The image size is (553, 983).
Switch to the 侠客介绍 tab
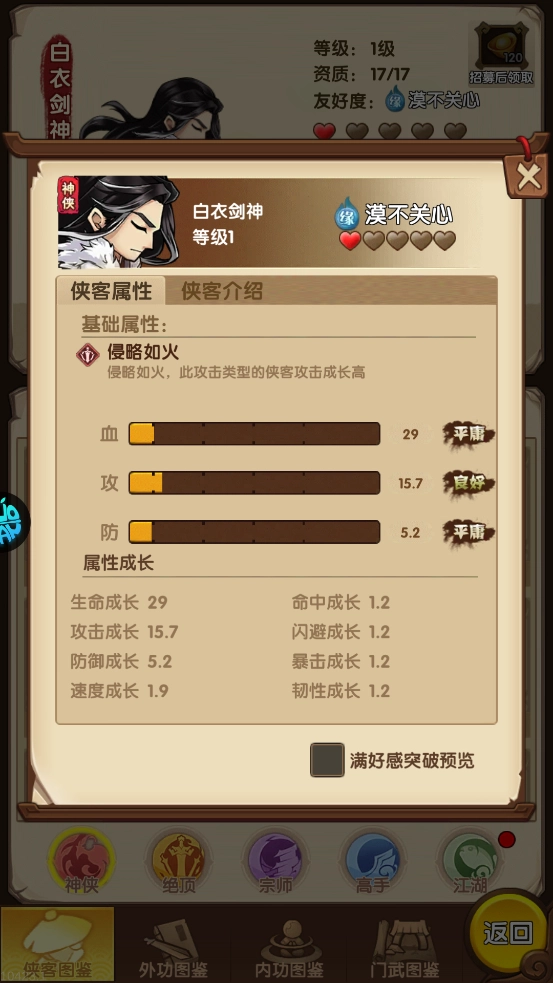[x=222, y=291]
